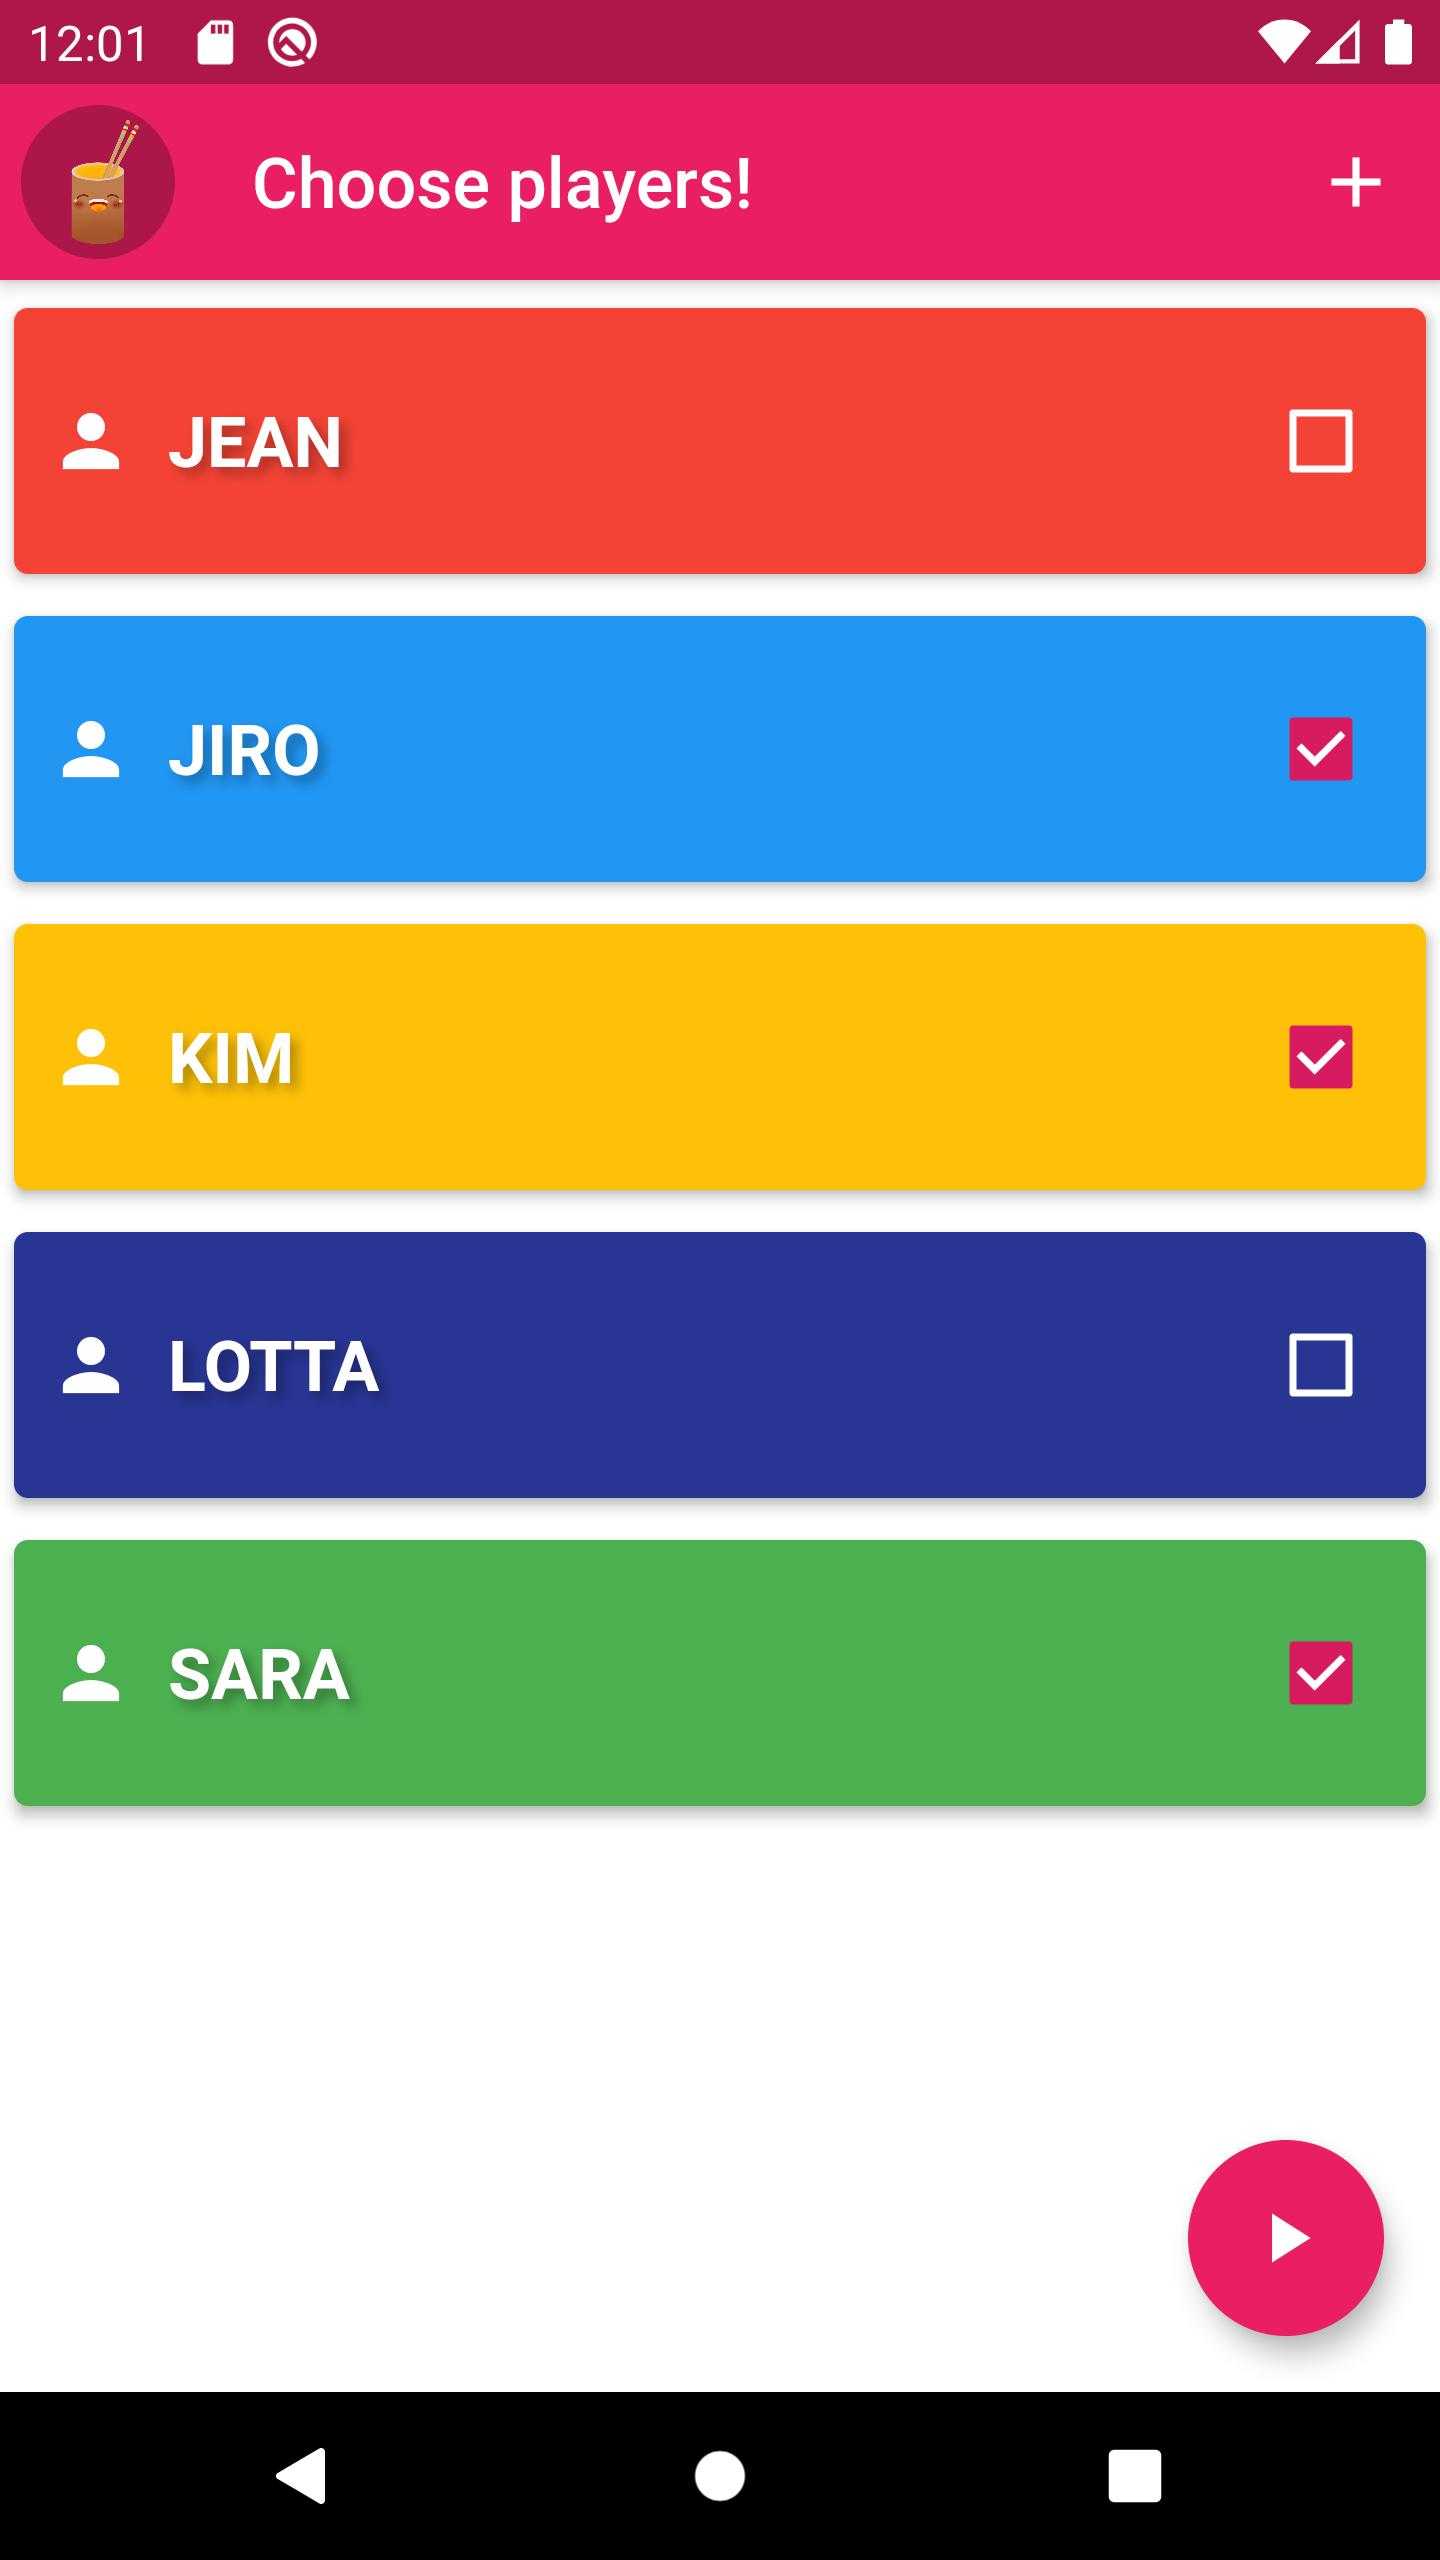Uncheck the JIRO player checkbox
1440x2560 pixels.
tap(1320, 749)
